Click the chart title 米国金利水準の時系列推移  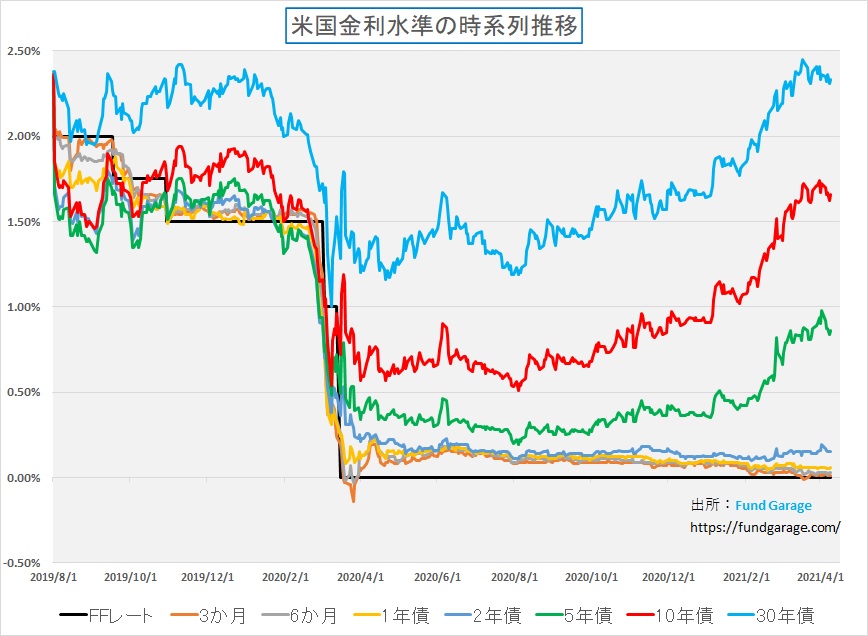click(x=433, y=25)
